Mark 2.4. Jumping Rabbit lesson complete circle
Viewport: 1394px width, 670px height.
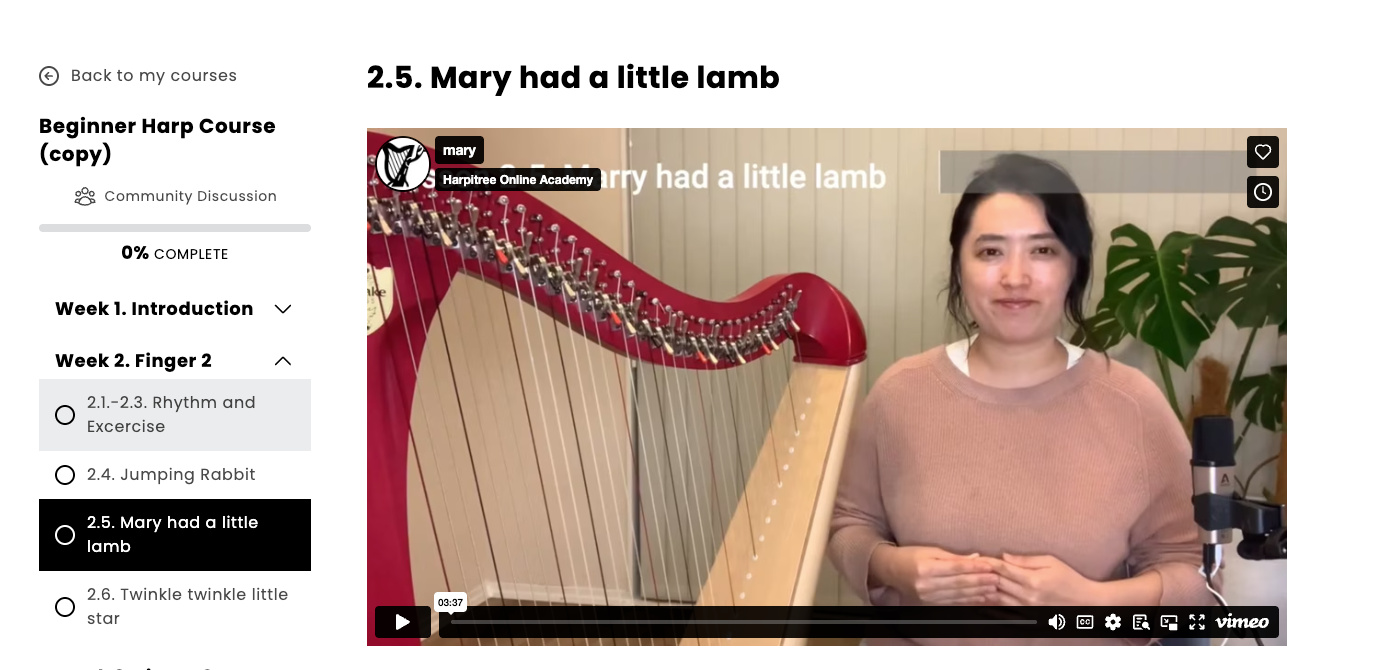[x=65, y=475]
